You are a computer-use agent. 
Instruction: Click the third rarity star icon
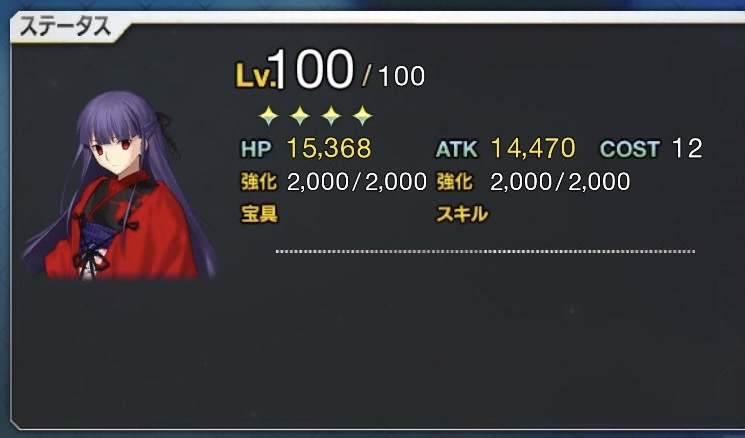[x=331, y=115]
